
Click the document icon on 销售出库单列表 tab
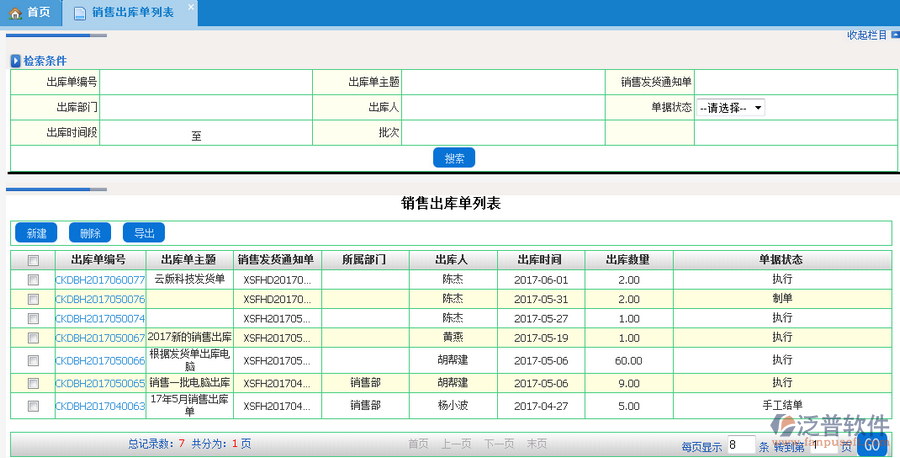[80, 13]
